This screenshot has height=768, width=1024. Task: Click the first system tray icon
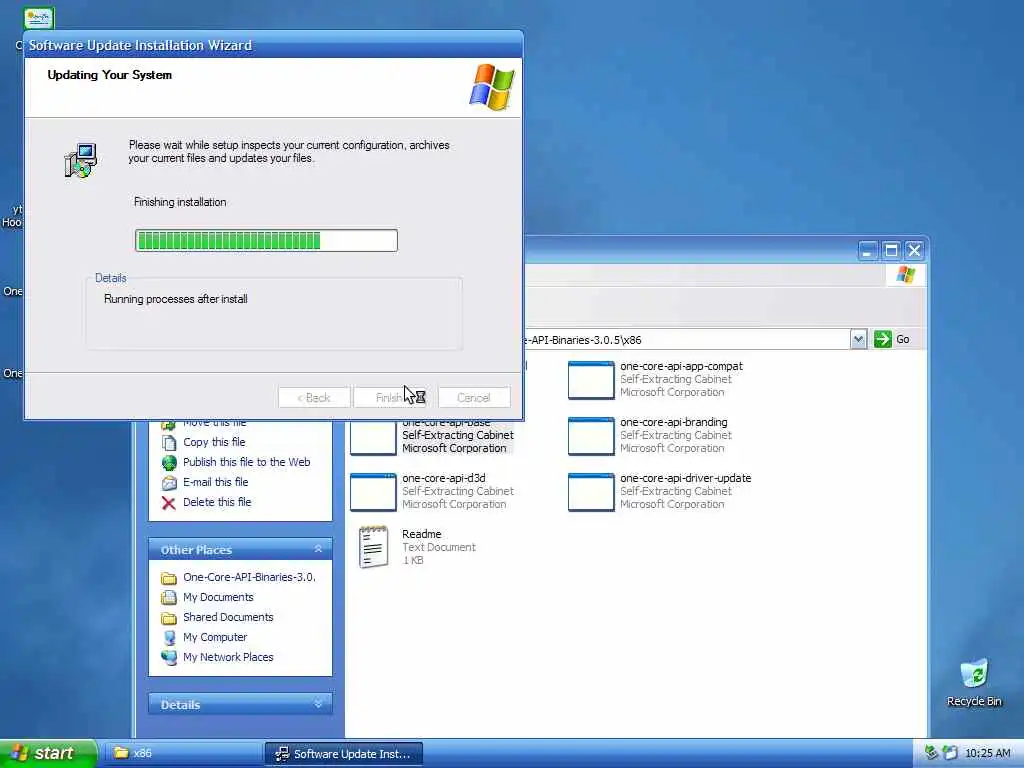932,753
